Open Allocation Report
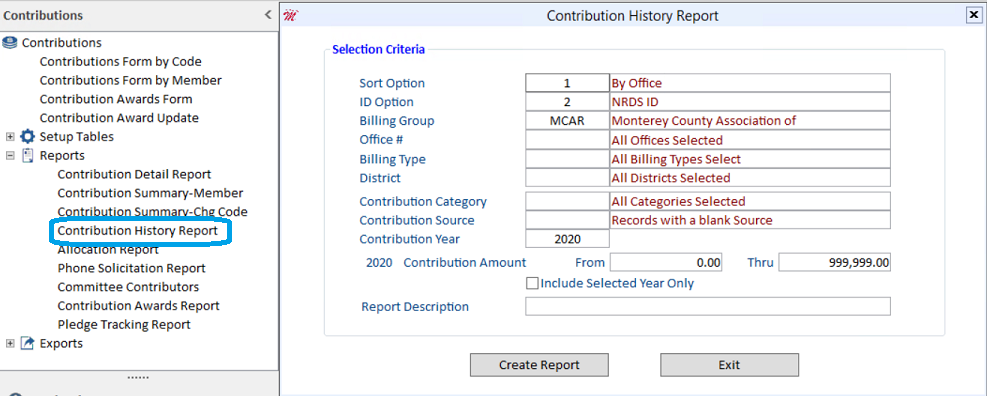987x396 pixels. tap(108, 250)
